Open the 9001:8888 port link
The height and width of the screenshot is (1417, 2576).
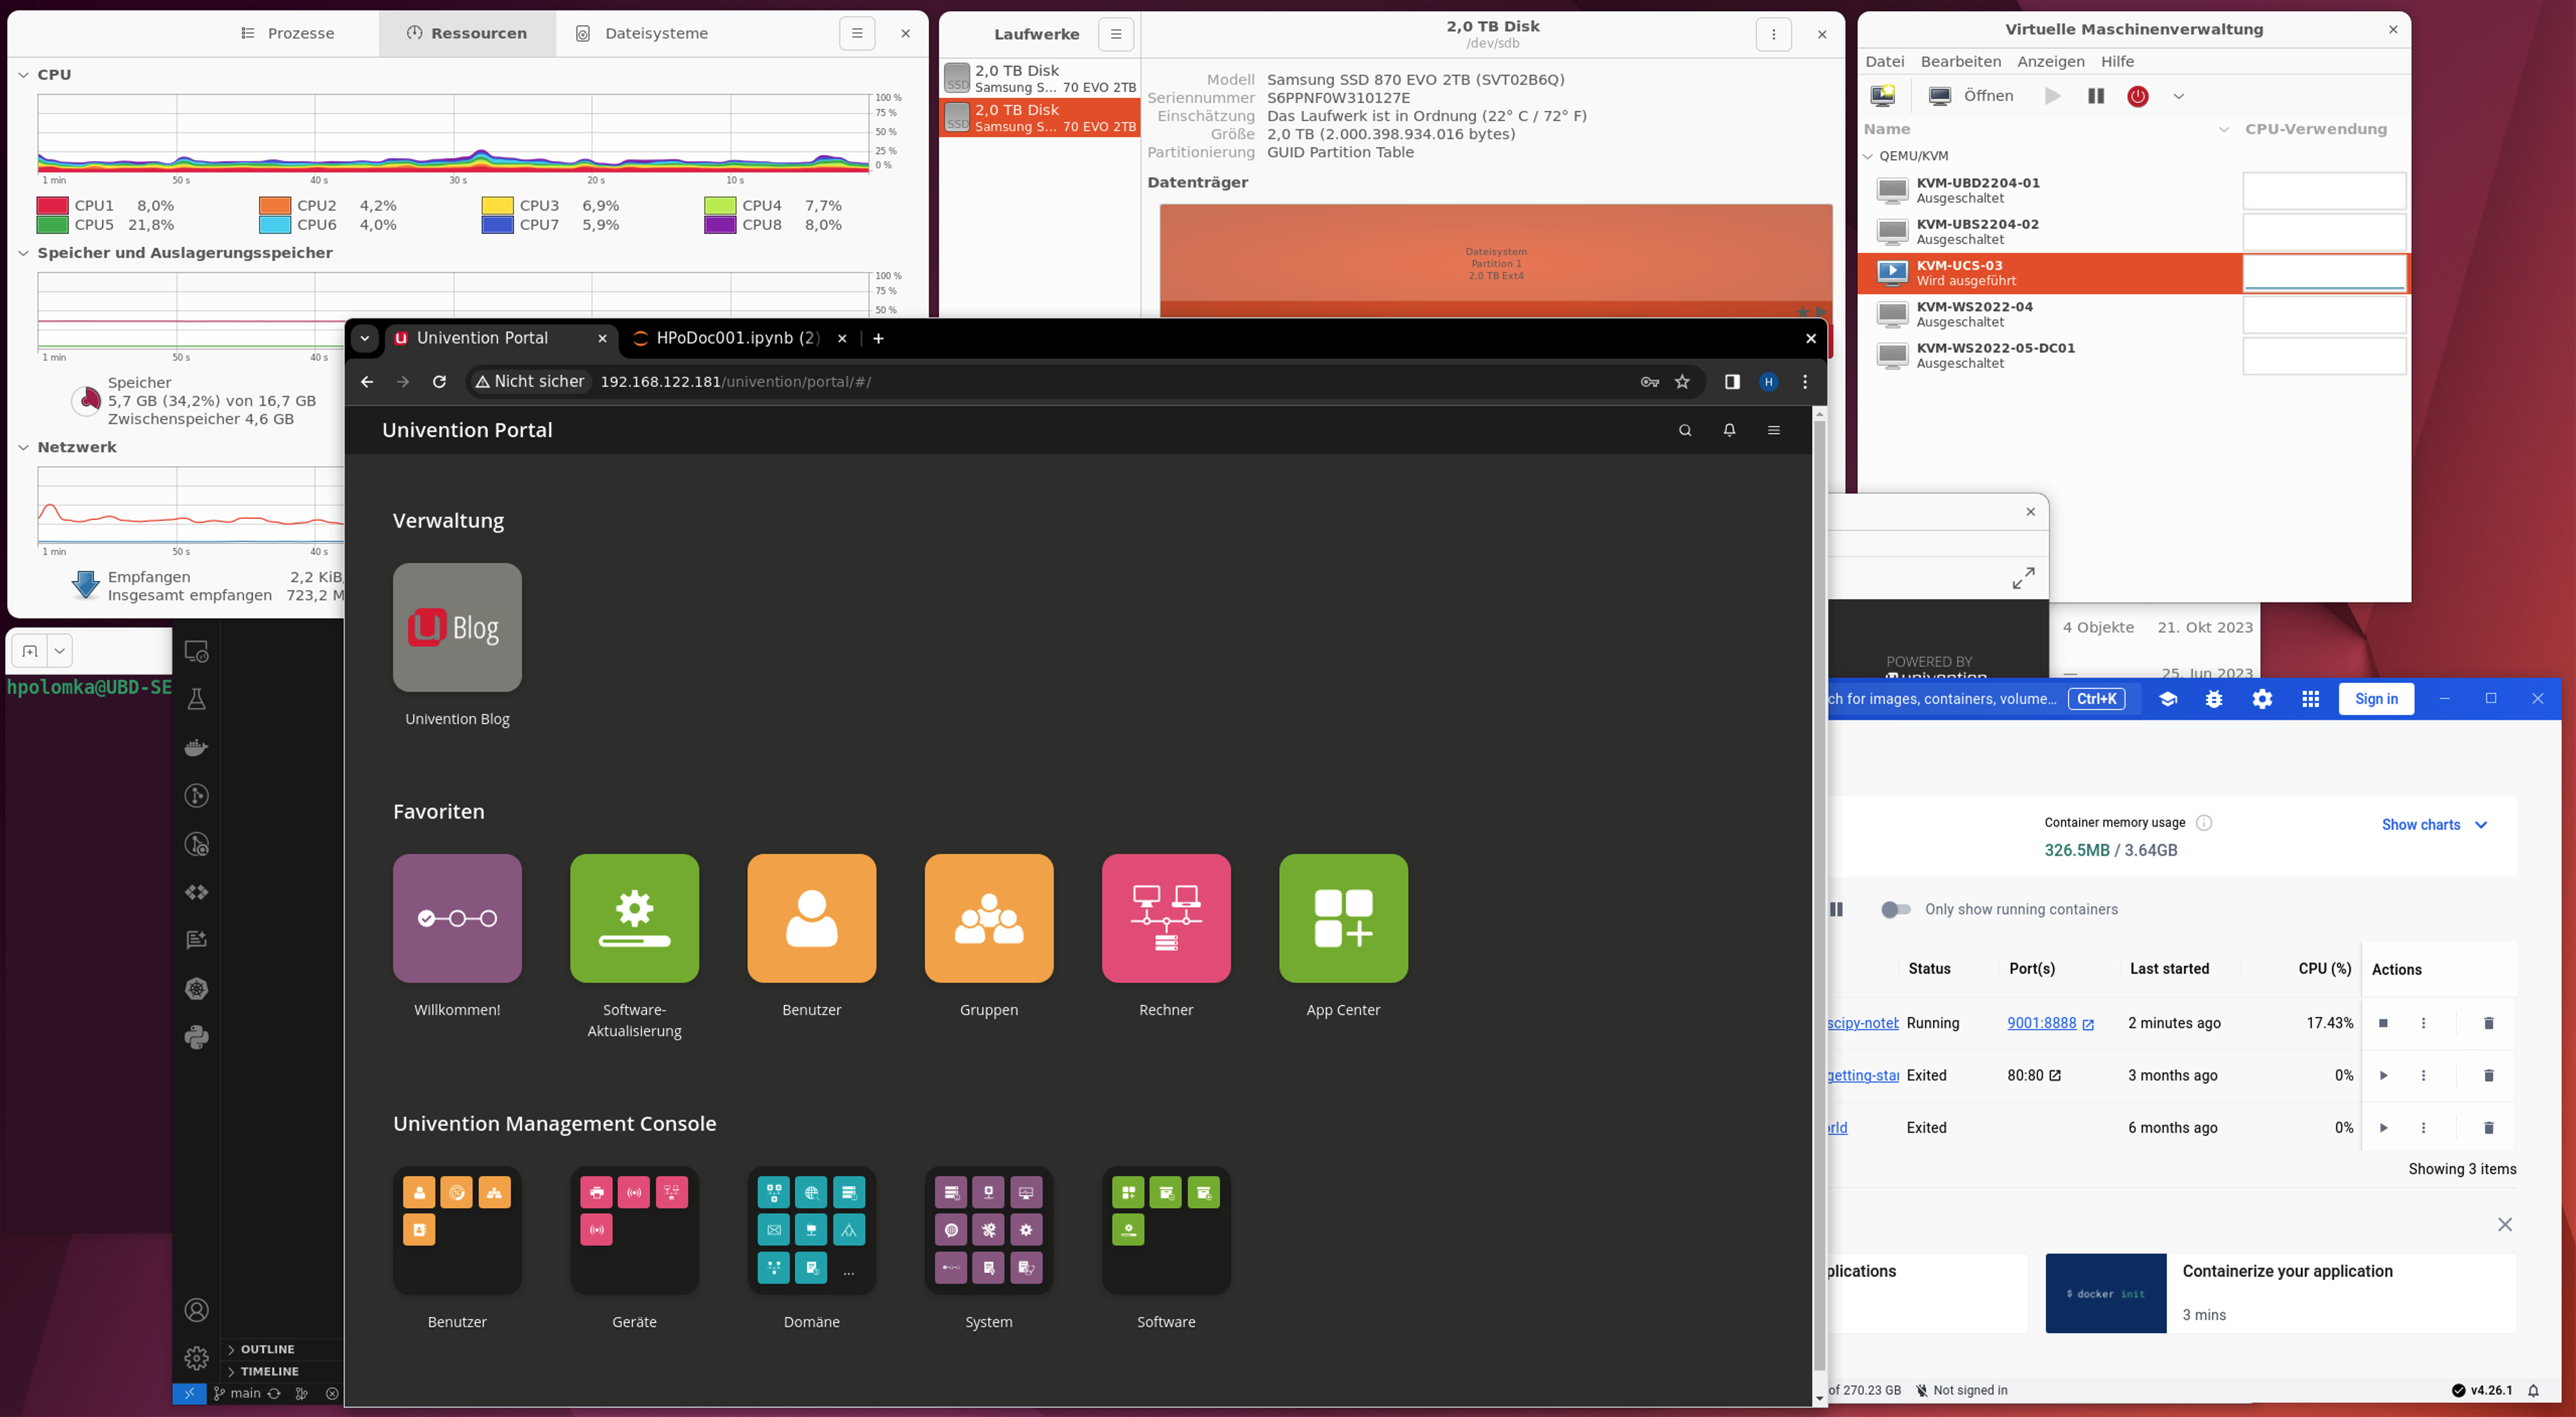pyautogui.click(x=2040, y=1023)
